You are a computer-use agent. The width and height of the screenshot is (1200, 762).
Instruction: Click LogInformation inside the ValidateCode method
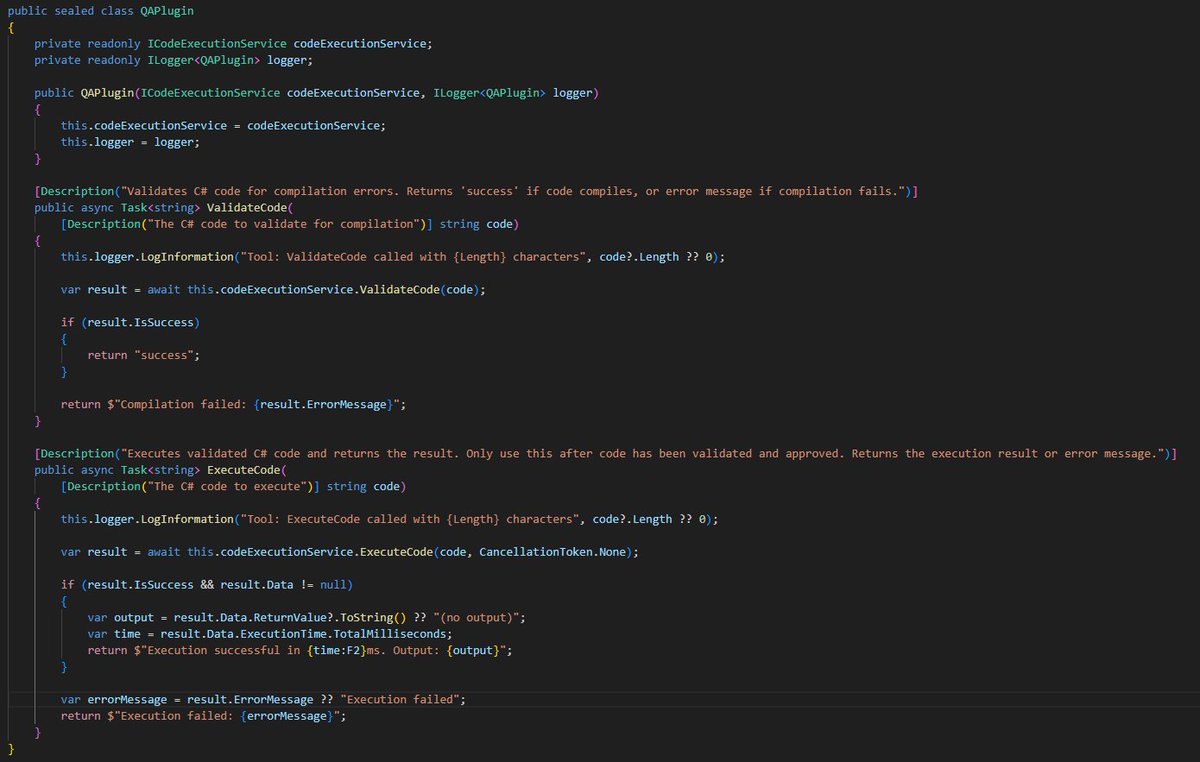pos(186,257)
